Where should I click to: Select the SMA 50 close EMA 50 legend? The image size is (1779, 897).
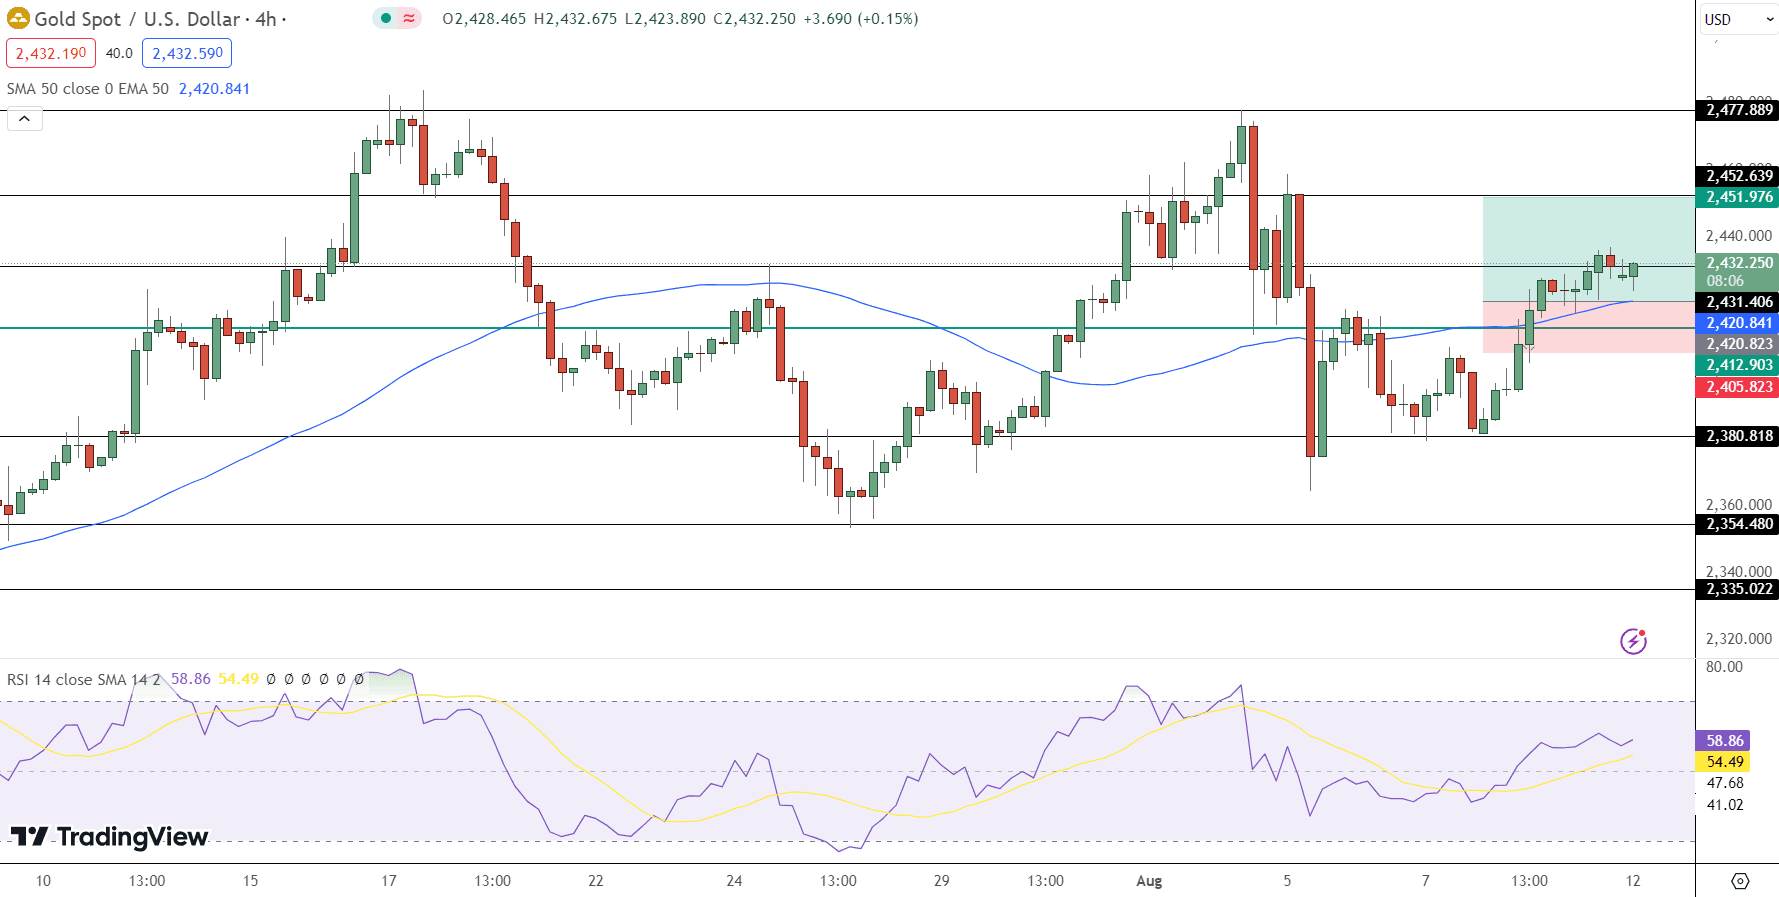click(x=88, y=89)
